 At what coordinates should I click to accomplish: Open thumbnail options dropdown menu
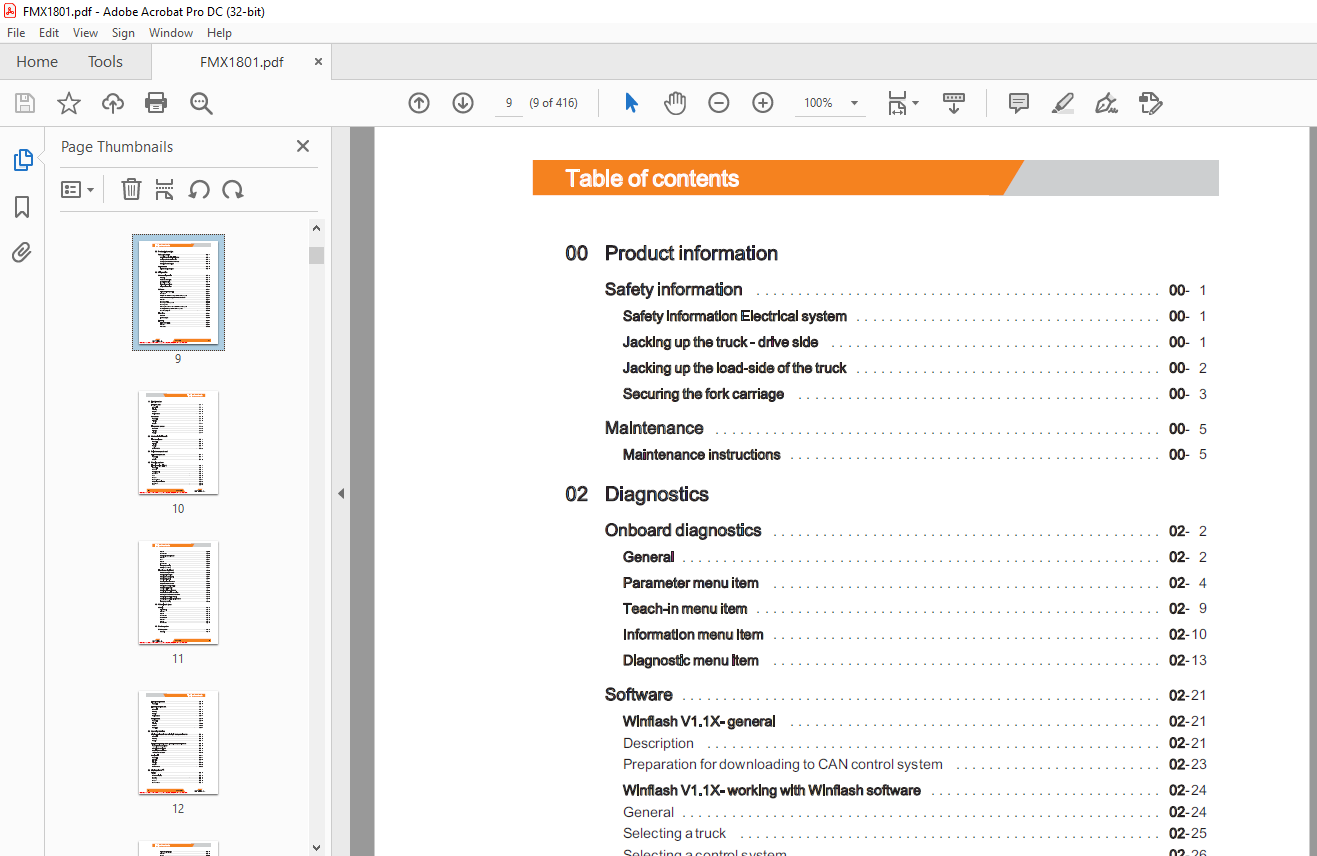coord(78,189)
